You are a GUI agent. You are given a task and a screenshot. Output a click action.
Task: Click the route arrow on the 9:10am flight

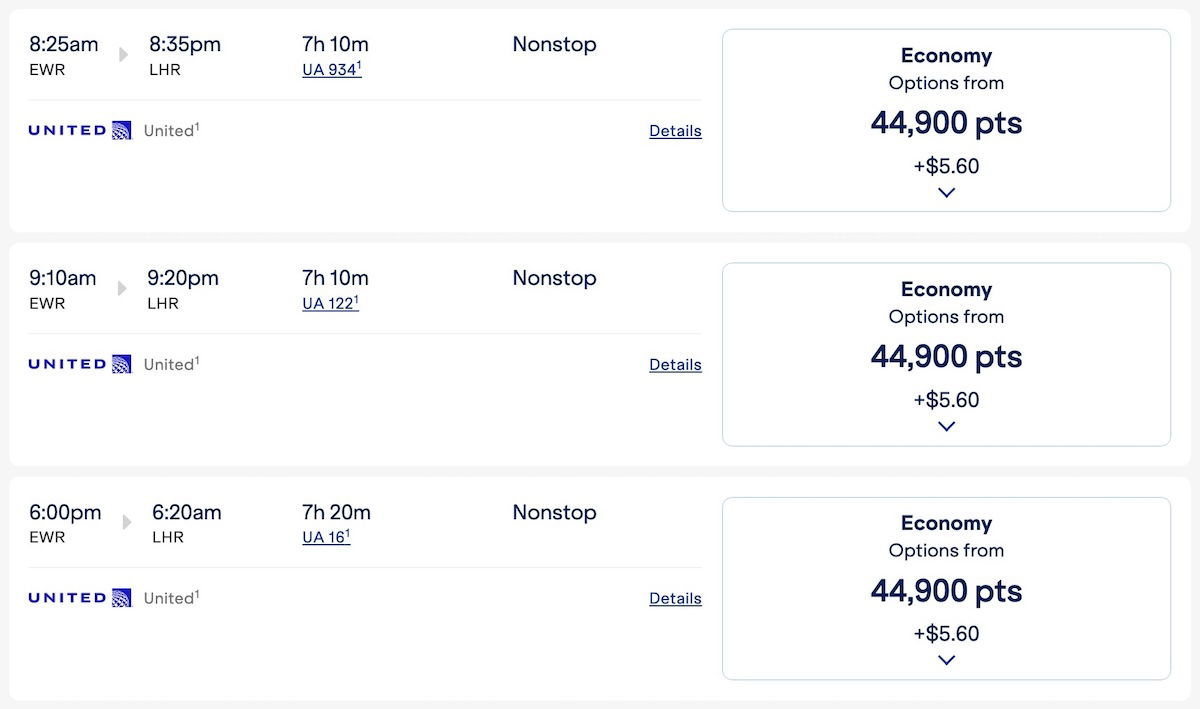point(123,288)
